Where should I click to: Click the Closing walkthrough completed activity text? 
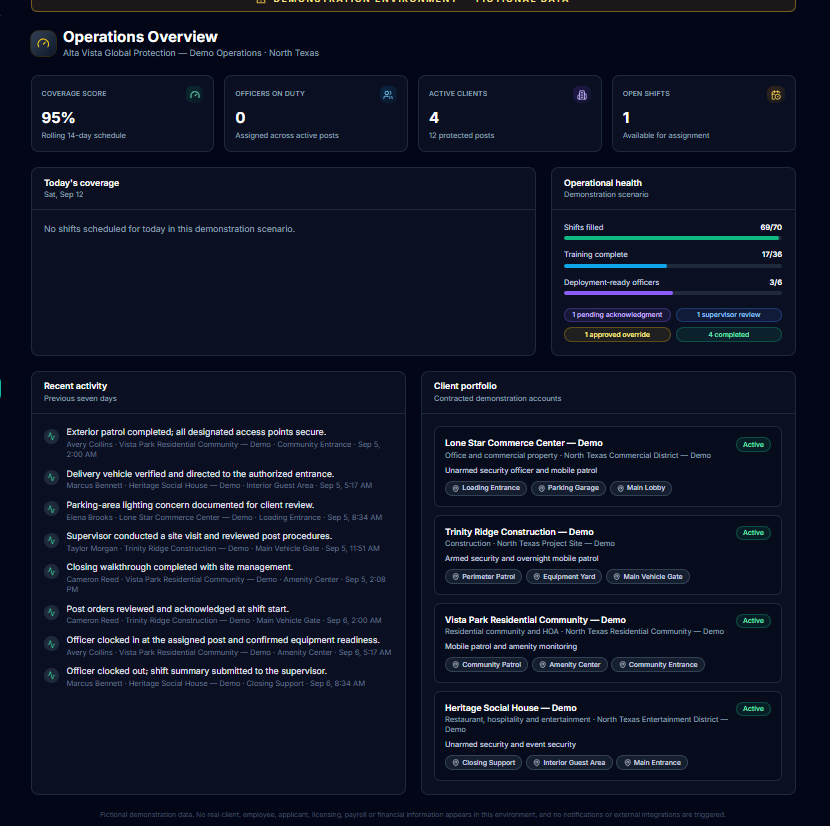[x=179, y=567]
